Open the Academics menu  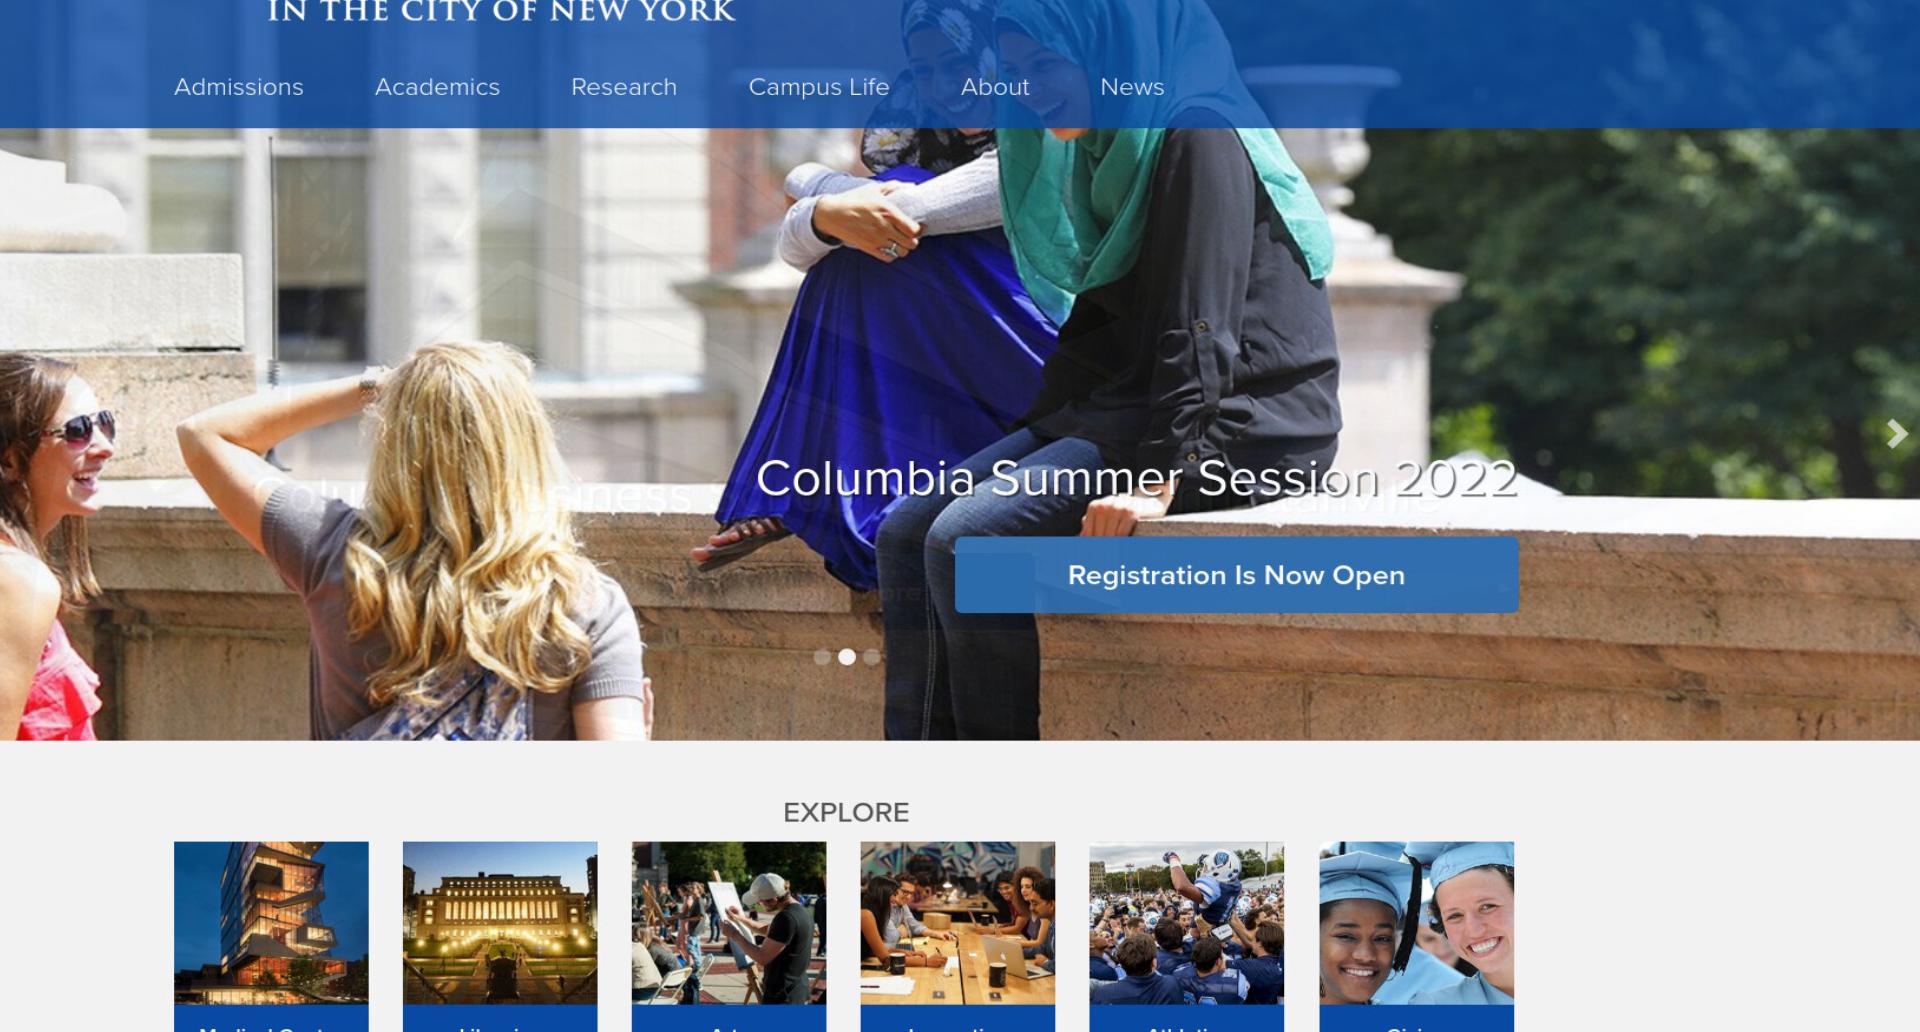tap(437, 87)
